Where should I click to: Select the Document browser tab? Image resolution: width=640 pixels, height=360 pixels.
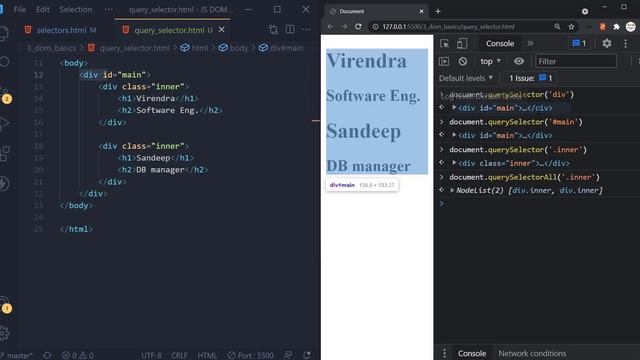pos(376,11)
